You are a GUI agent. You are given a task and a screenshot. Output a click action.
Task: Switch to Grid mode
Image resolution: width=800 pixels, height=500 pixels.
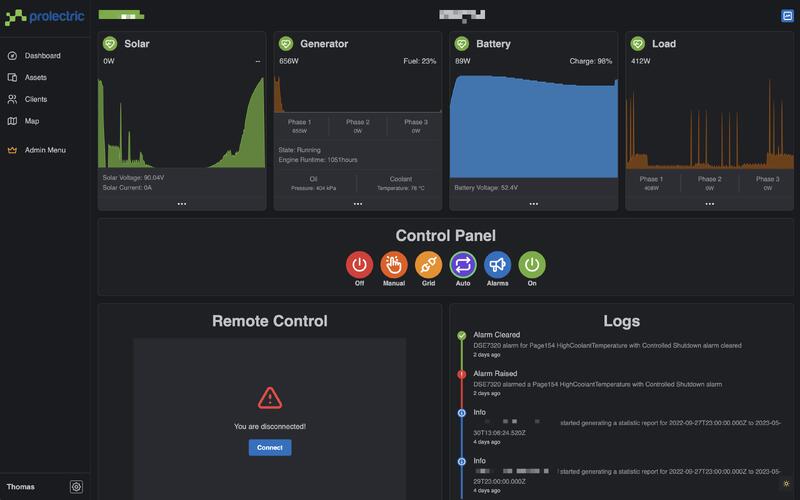point(429,265)
